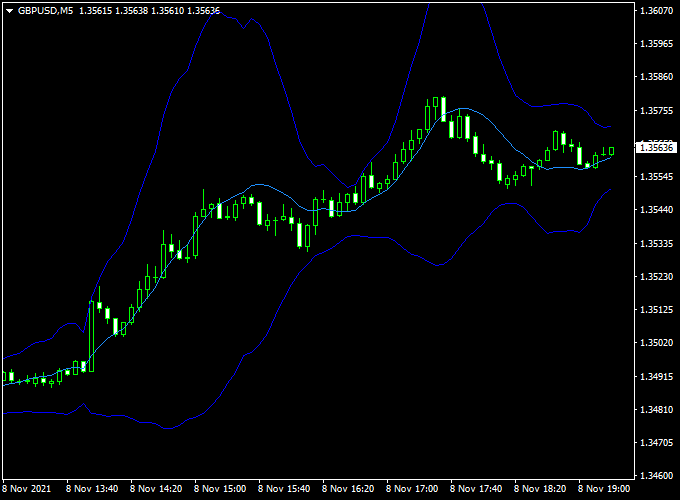Click the 8 Nov 2021 date label
Viewport: 680px width, 500px height.
coord(25,491)
